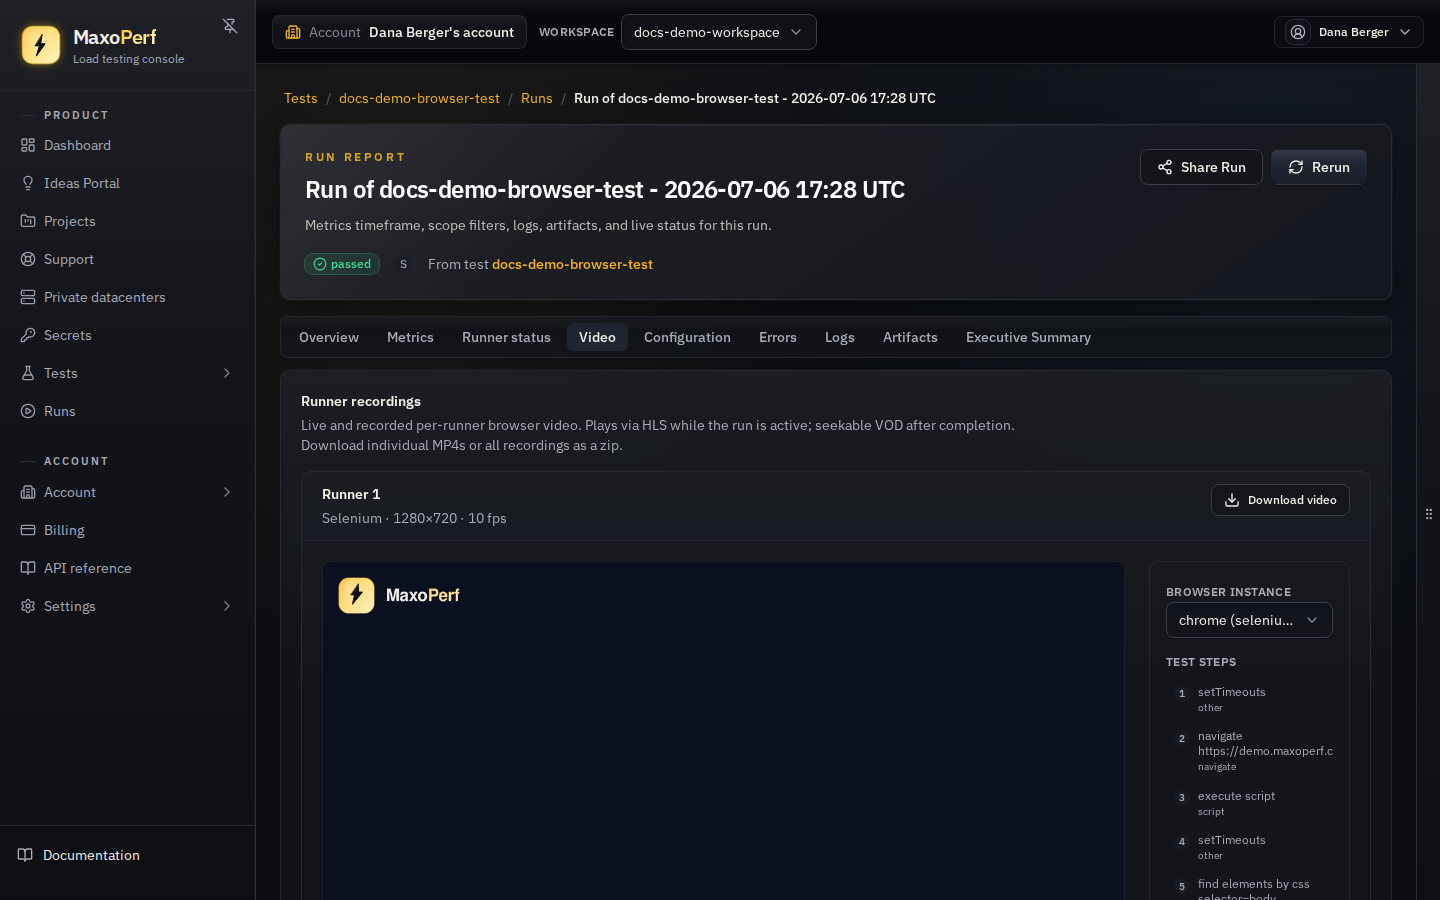This screenshot has width=1440, height=900.
Task: Open the Configuration tab
Action: (x=687, y=337)
